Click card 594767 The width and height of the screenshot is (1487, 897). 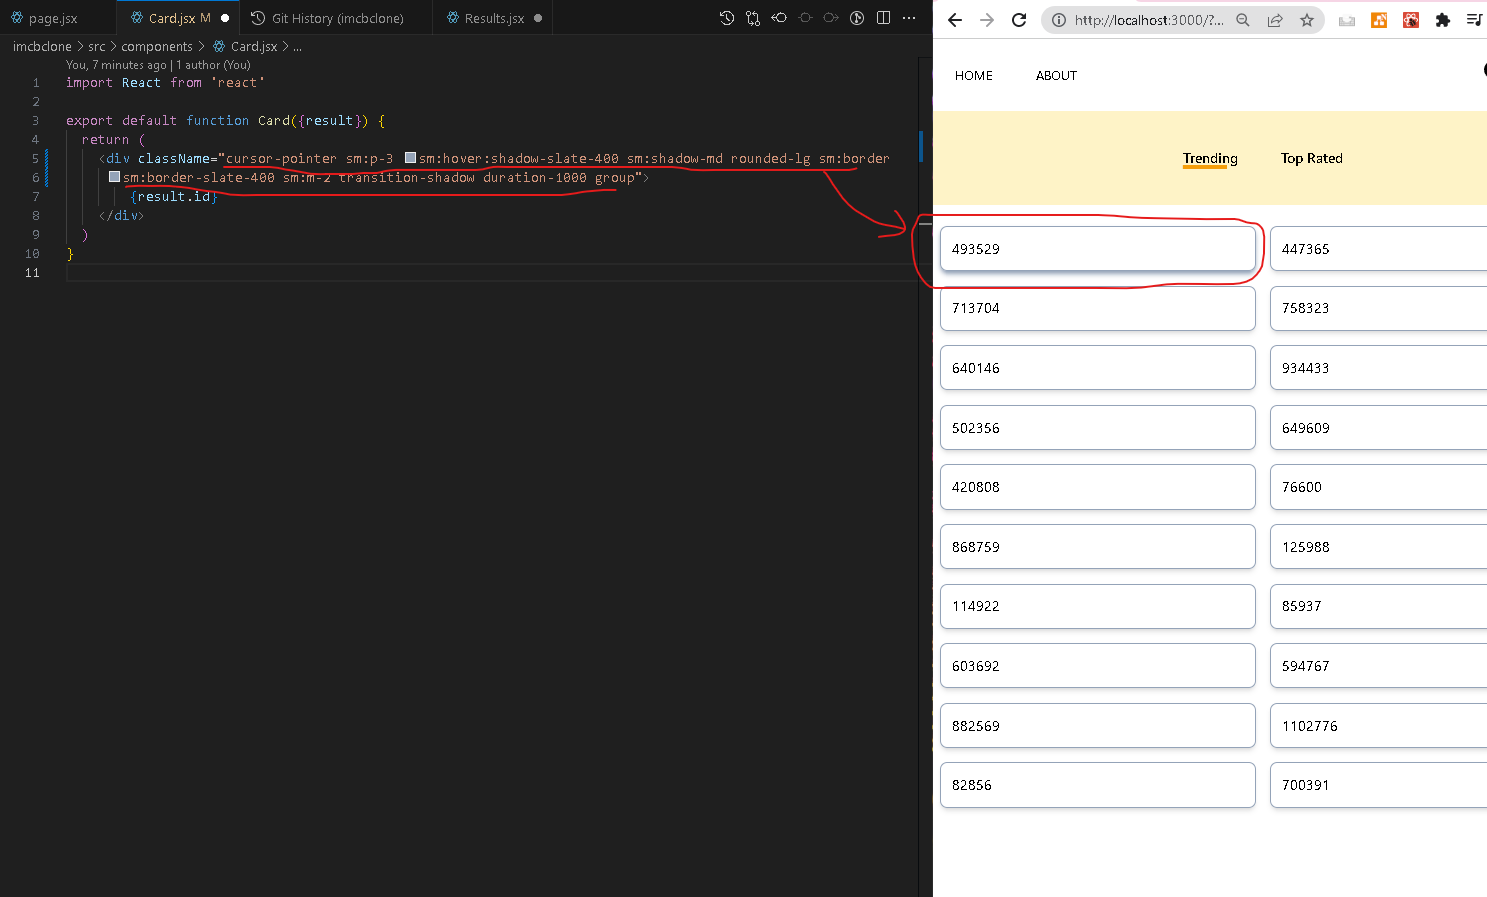(1378, 665)
